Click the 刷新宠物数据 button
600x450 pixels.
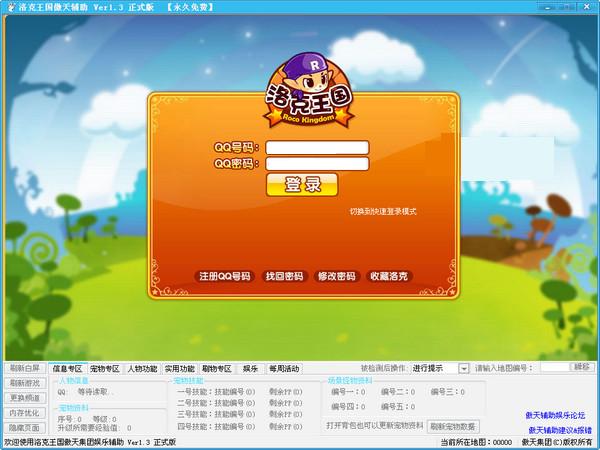[453, 426]
